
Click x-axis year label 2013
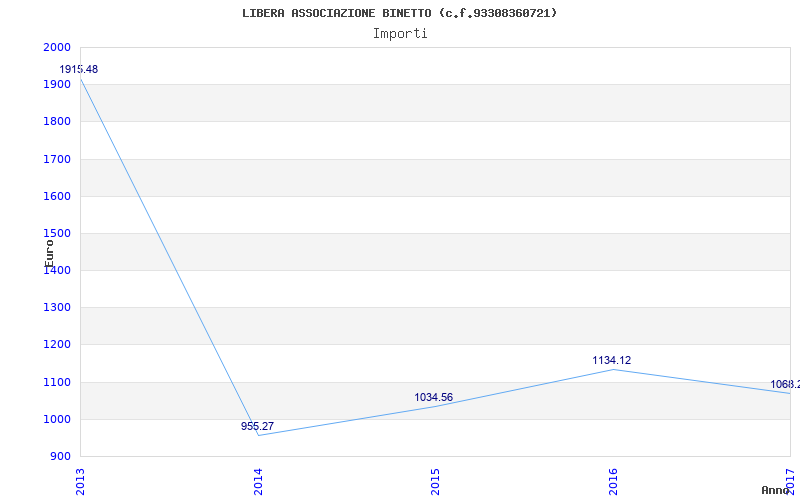coord(80,481)
